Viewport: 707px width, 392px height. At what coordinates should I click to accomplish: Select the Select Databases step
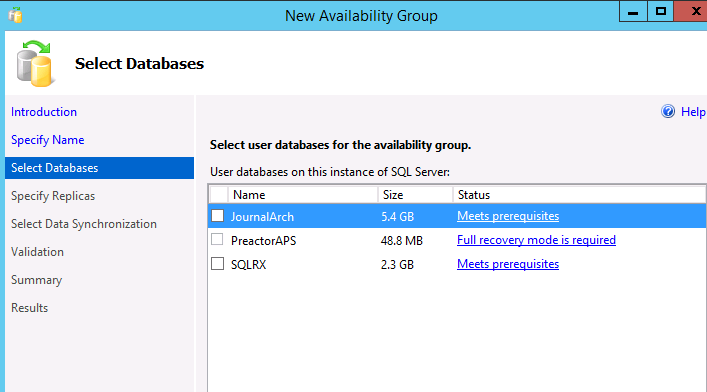[99, 168]
